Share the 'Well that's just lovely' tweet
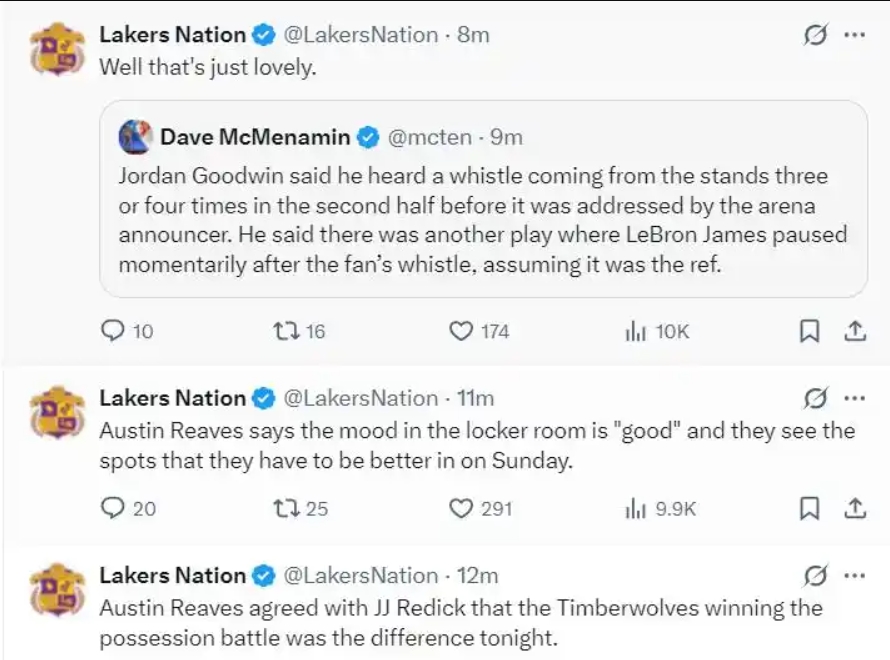 pyautogui.click(x=855, y=331)
